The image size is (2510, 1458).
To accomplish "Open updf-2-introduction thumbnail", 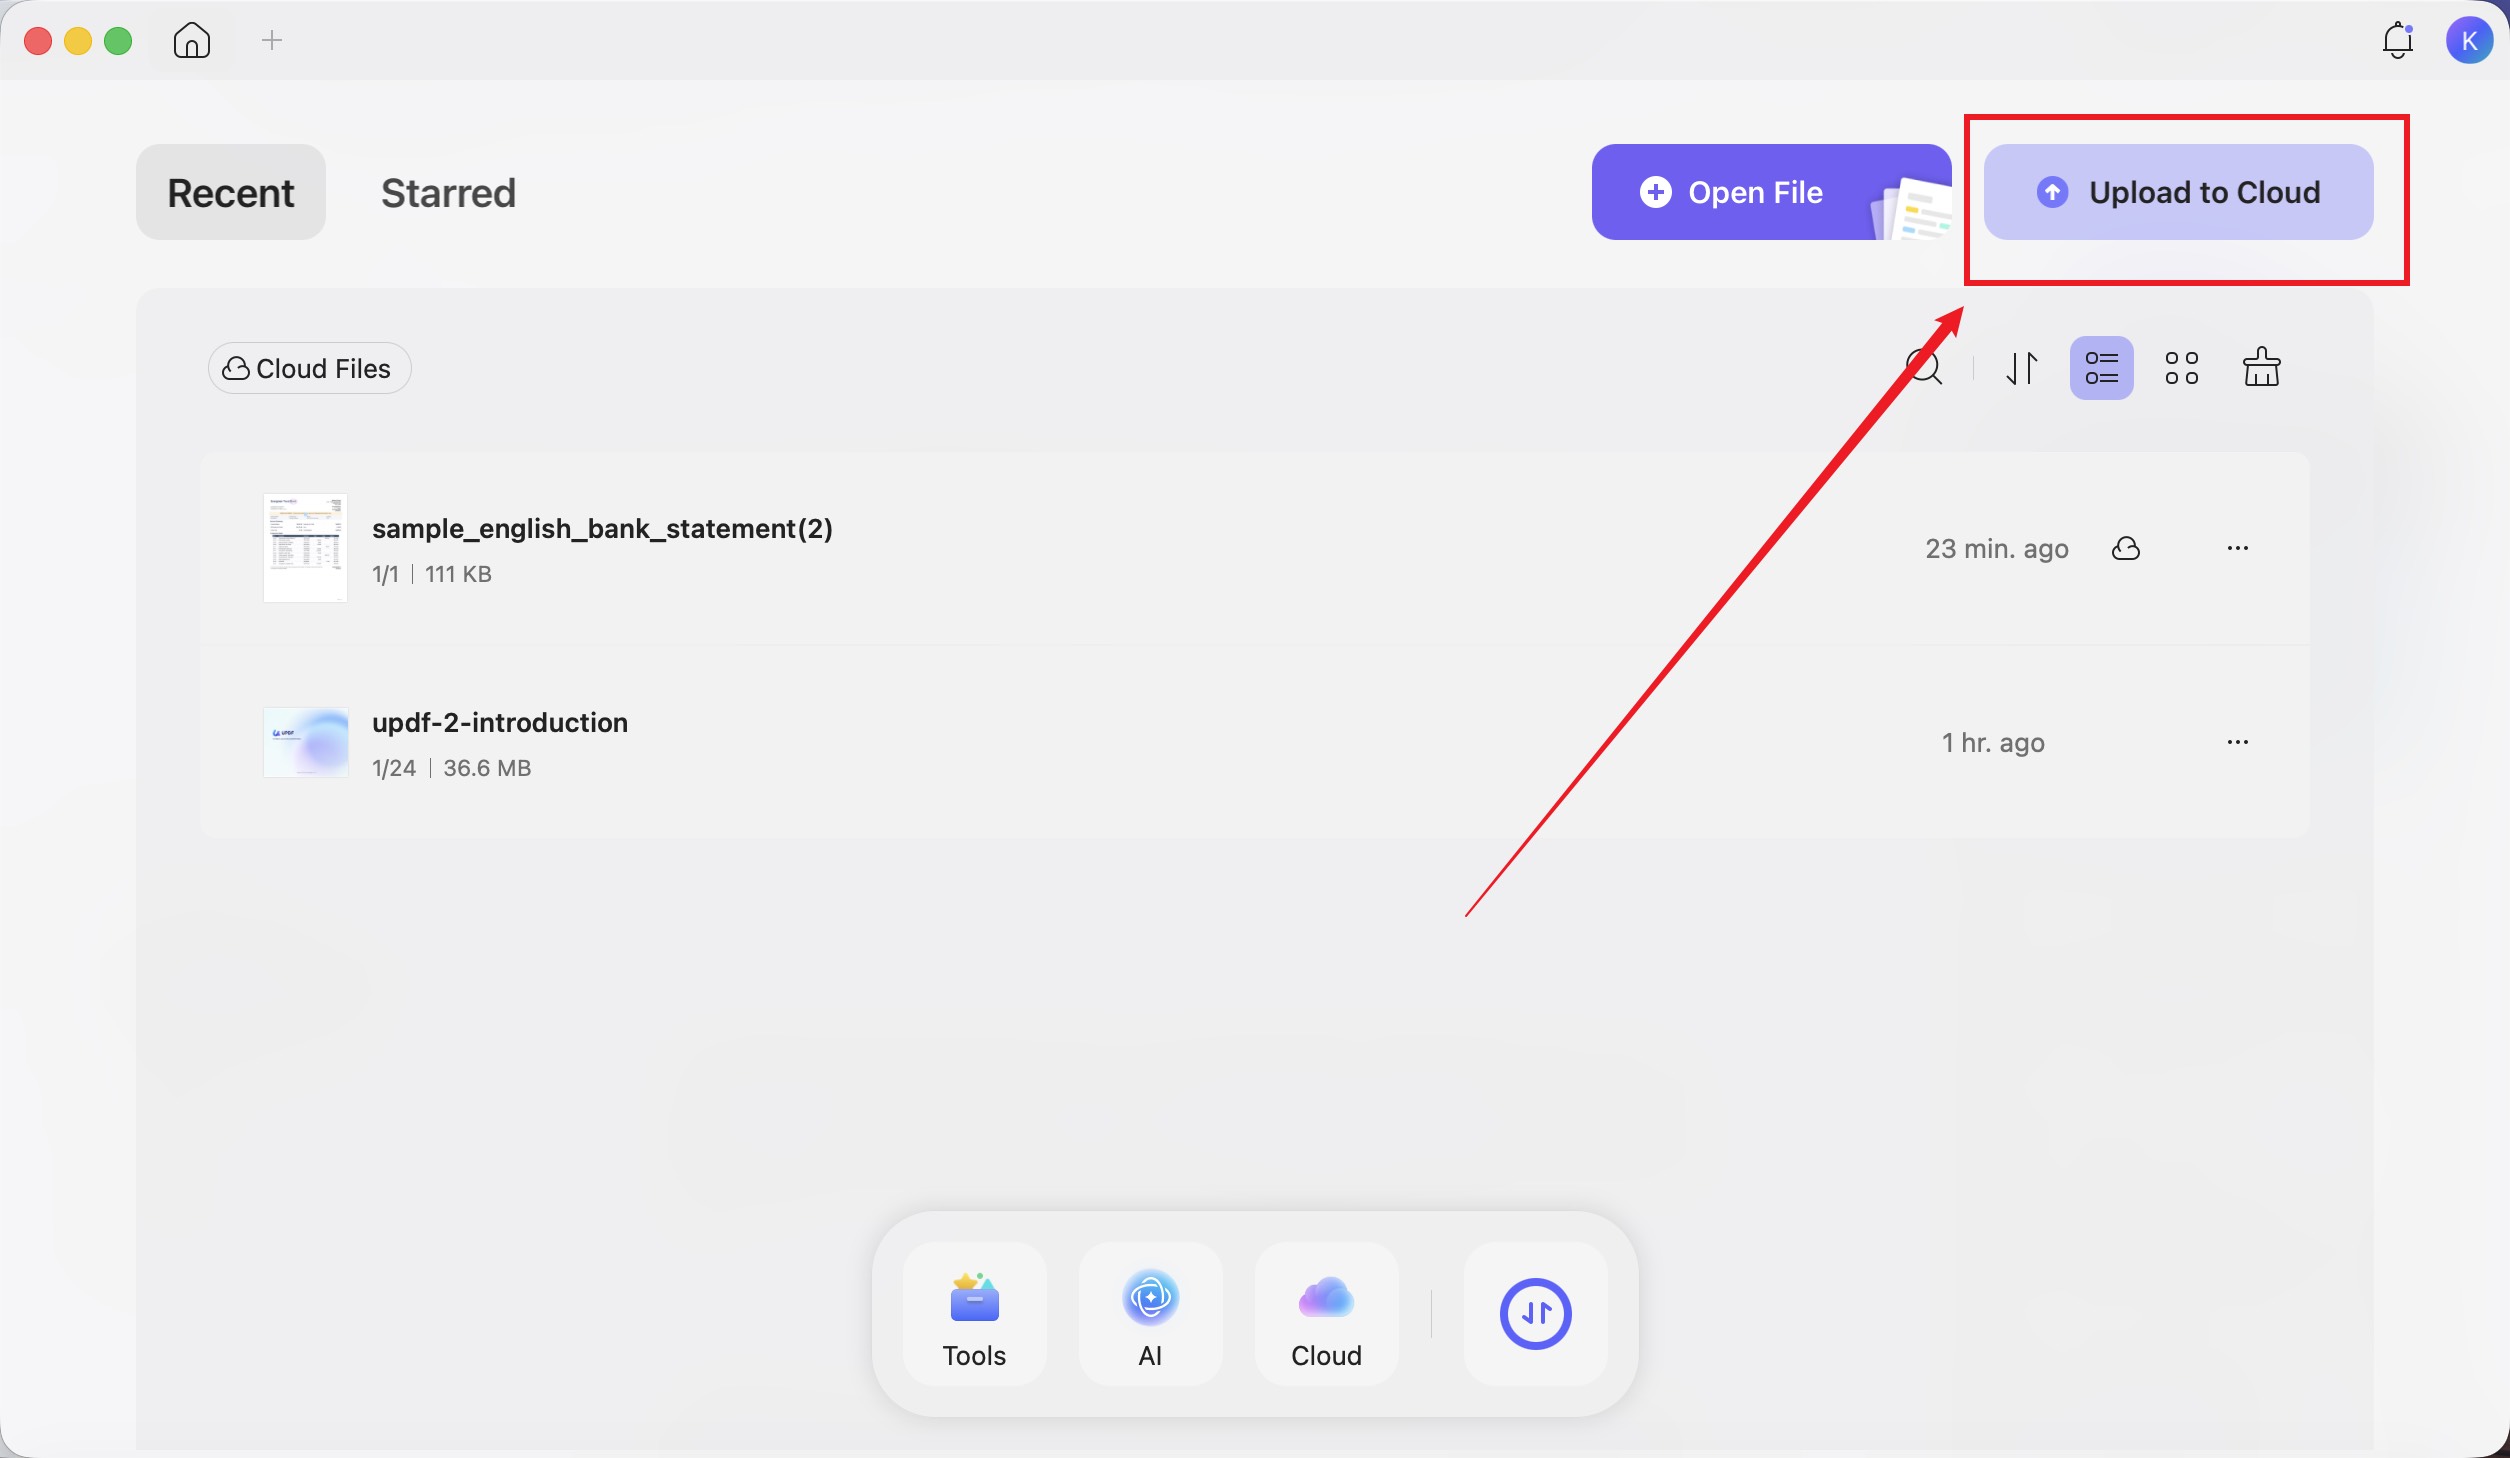I will point(305,742).
